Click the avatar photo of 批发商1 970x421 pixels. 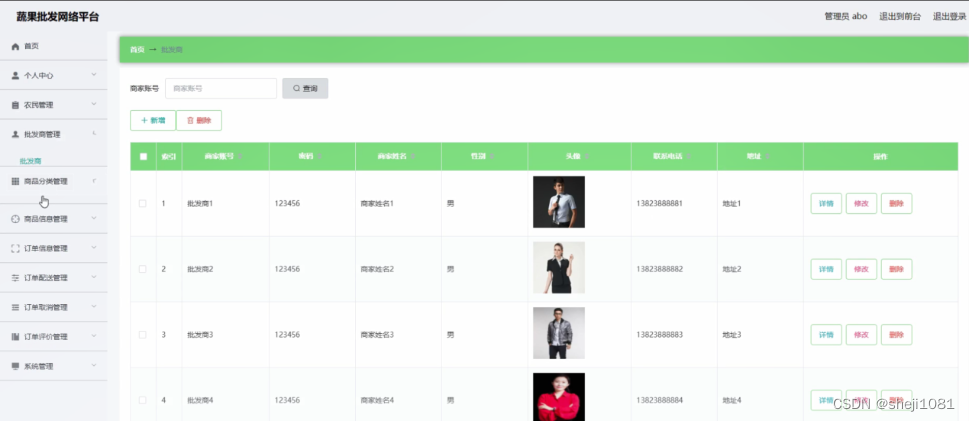559,202
